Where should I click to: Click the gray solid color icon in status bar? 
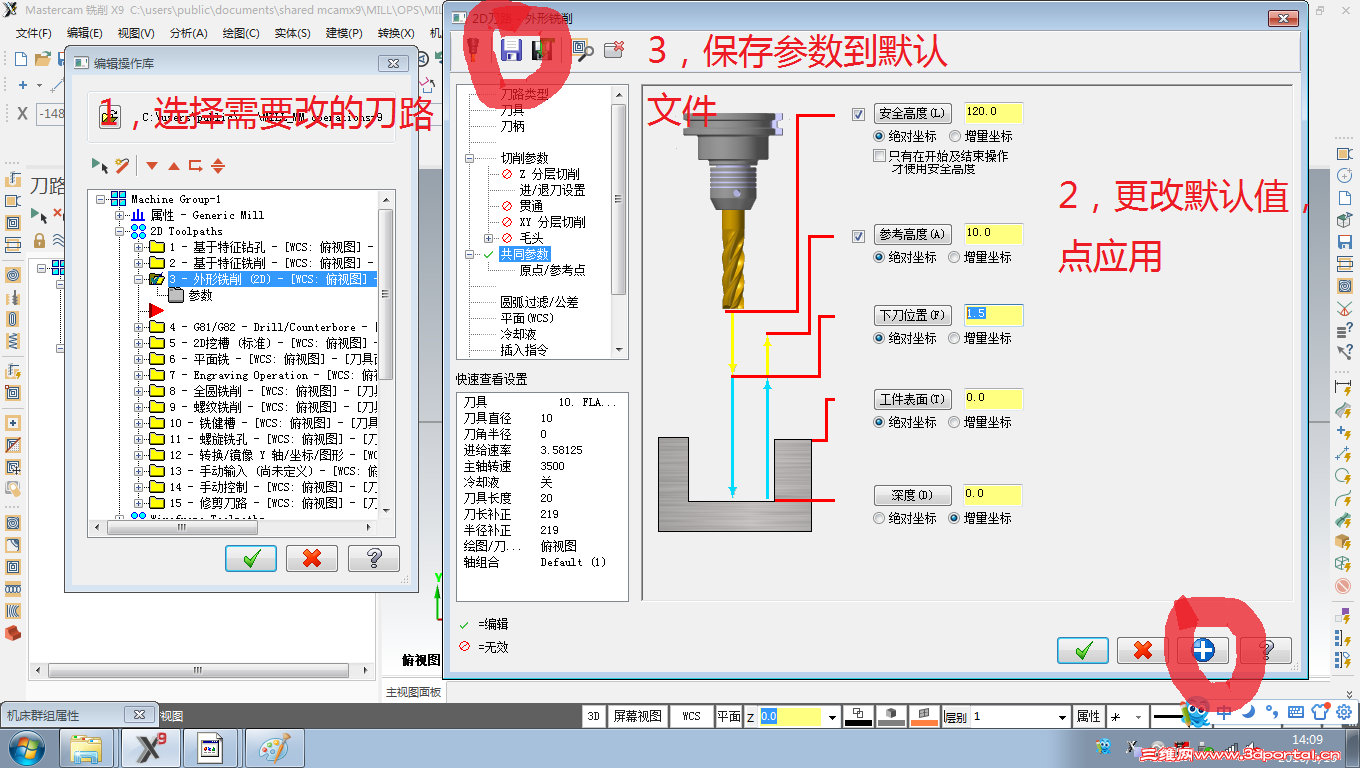pos(891,716)
